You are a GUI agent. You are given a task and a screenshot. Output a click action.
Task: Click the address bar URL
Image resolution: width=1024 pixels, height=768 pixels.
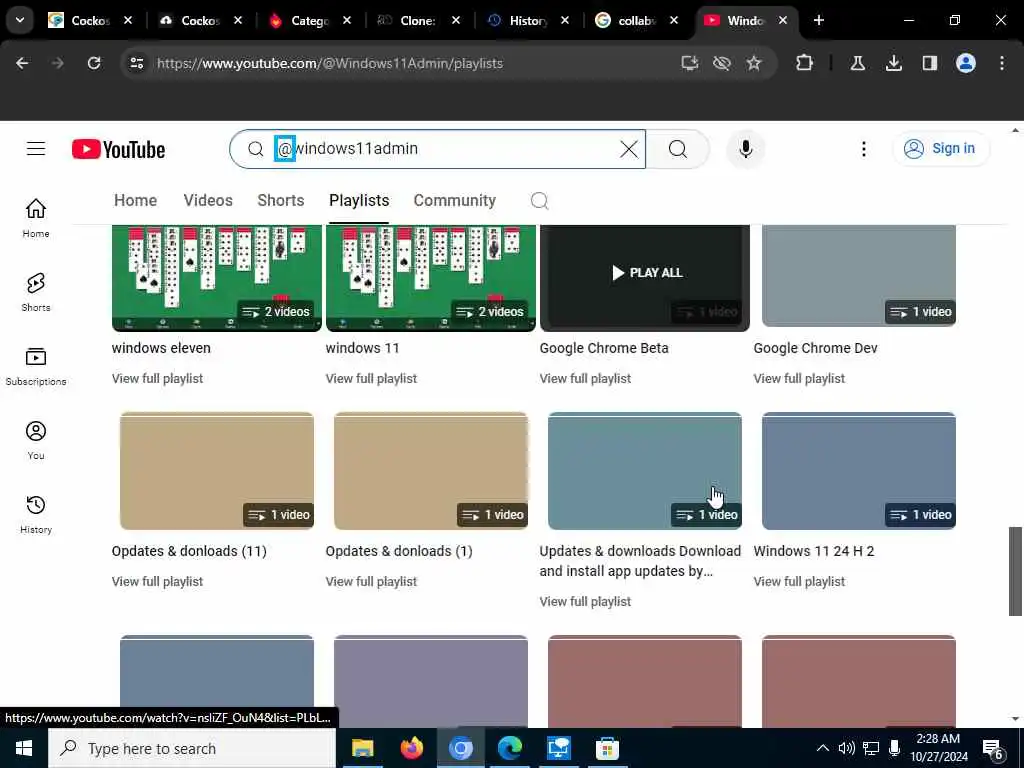330,63
